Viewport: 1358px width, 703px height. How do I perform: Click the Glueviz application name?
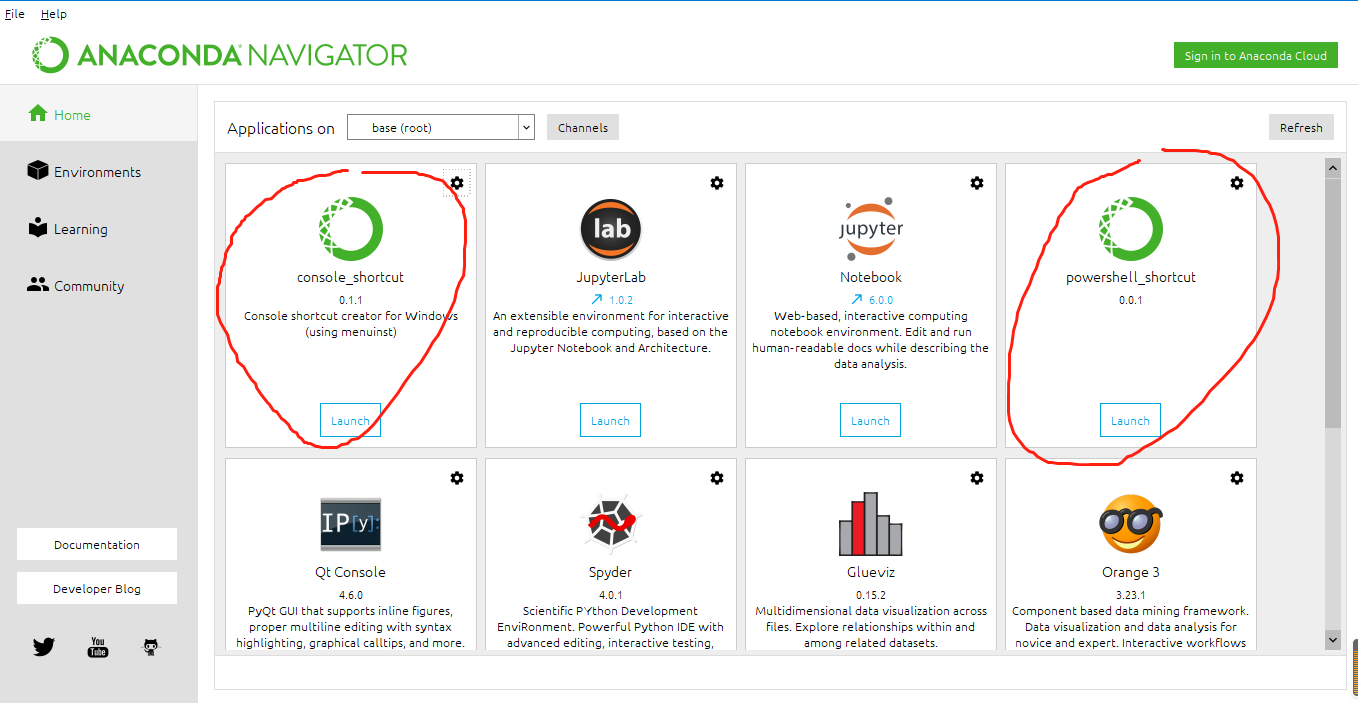point(871,572)
